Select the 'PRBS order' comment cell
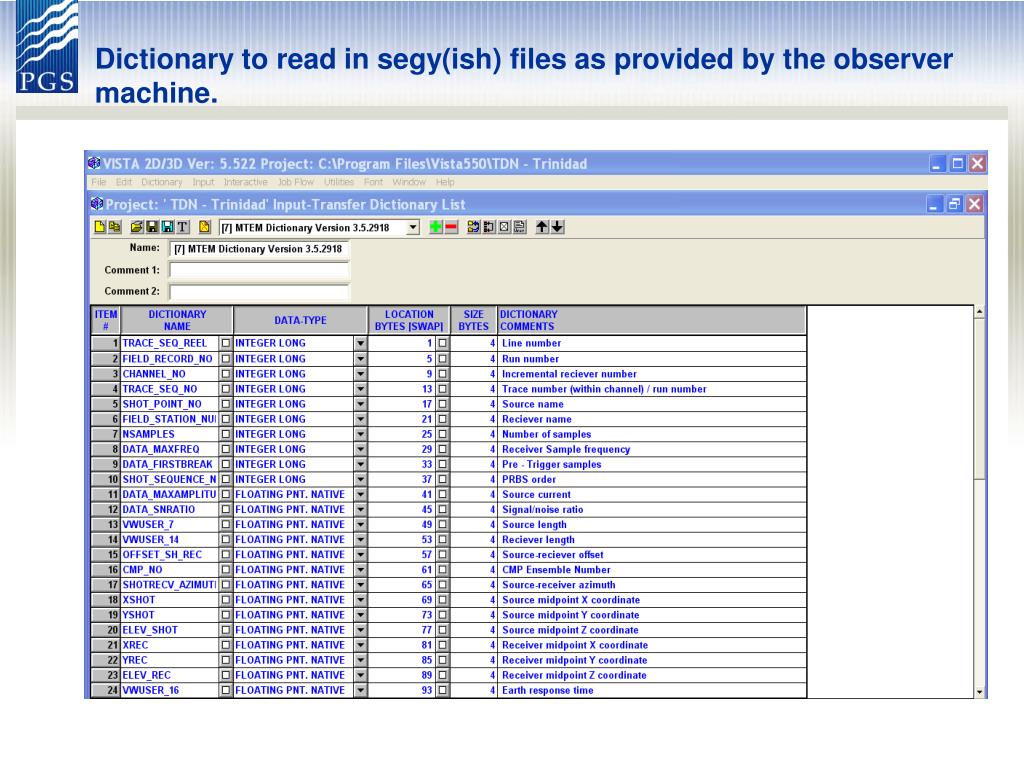 pyautogui.click(x=652, y=479)
